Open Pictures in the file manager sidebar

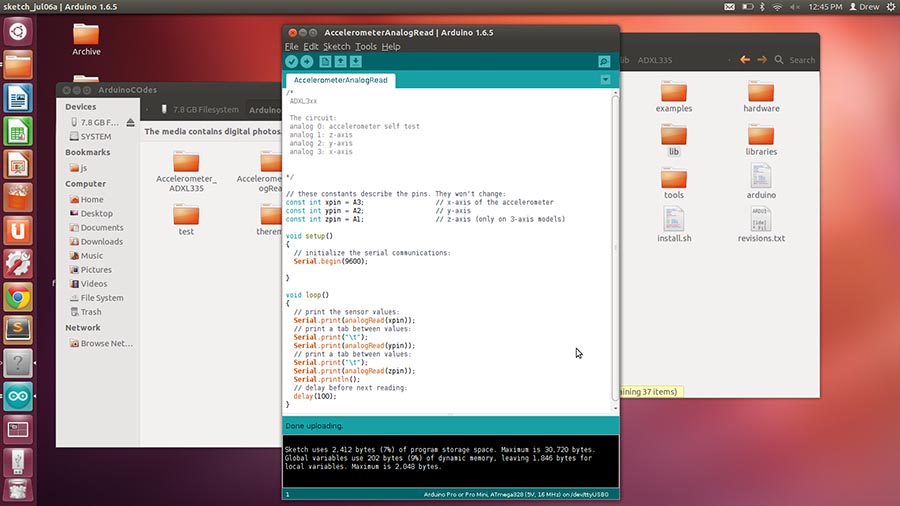91,270
